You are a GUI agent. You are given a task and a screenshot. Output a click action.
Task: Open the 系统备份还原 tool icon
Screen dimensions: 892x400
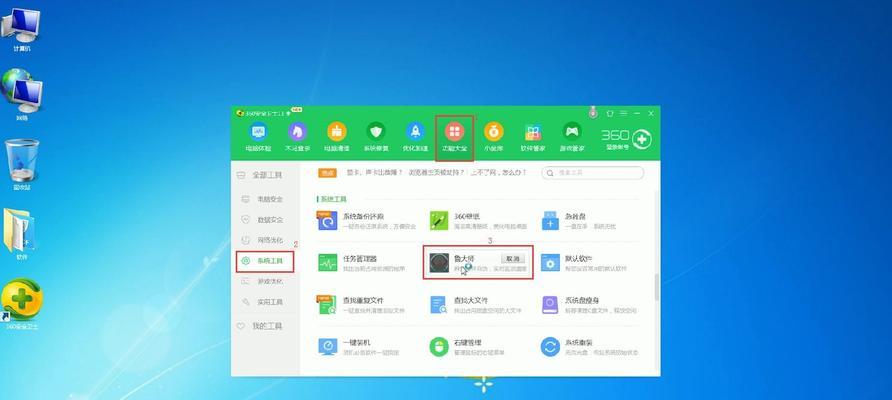click(x=327, y=221)
